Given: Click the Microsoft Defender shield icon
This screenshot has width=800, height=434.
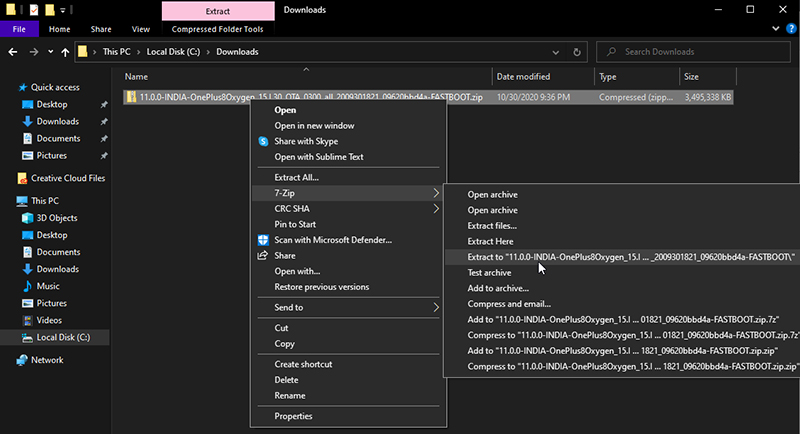Looking at the screenshot, I should [x=263, y=240].
